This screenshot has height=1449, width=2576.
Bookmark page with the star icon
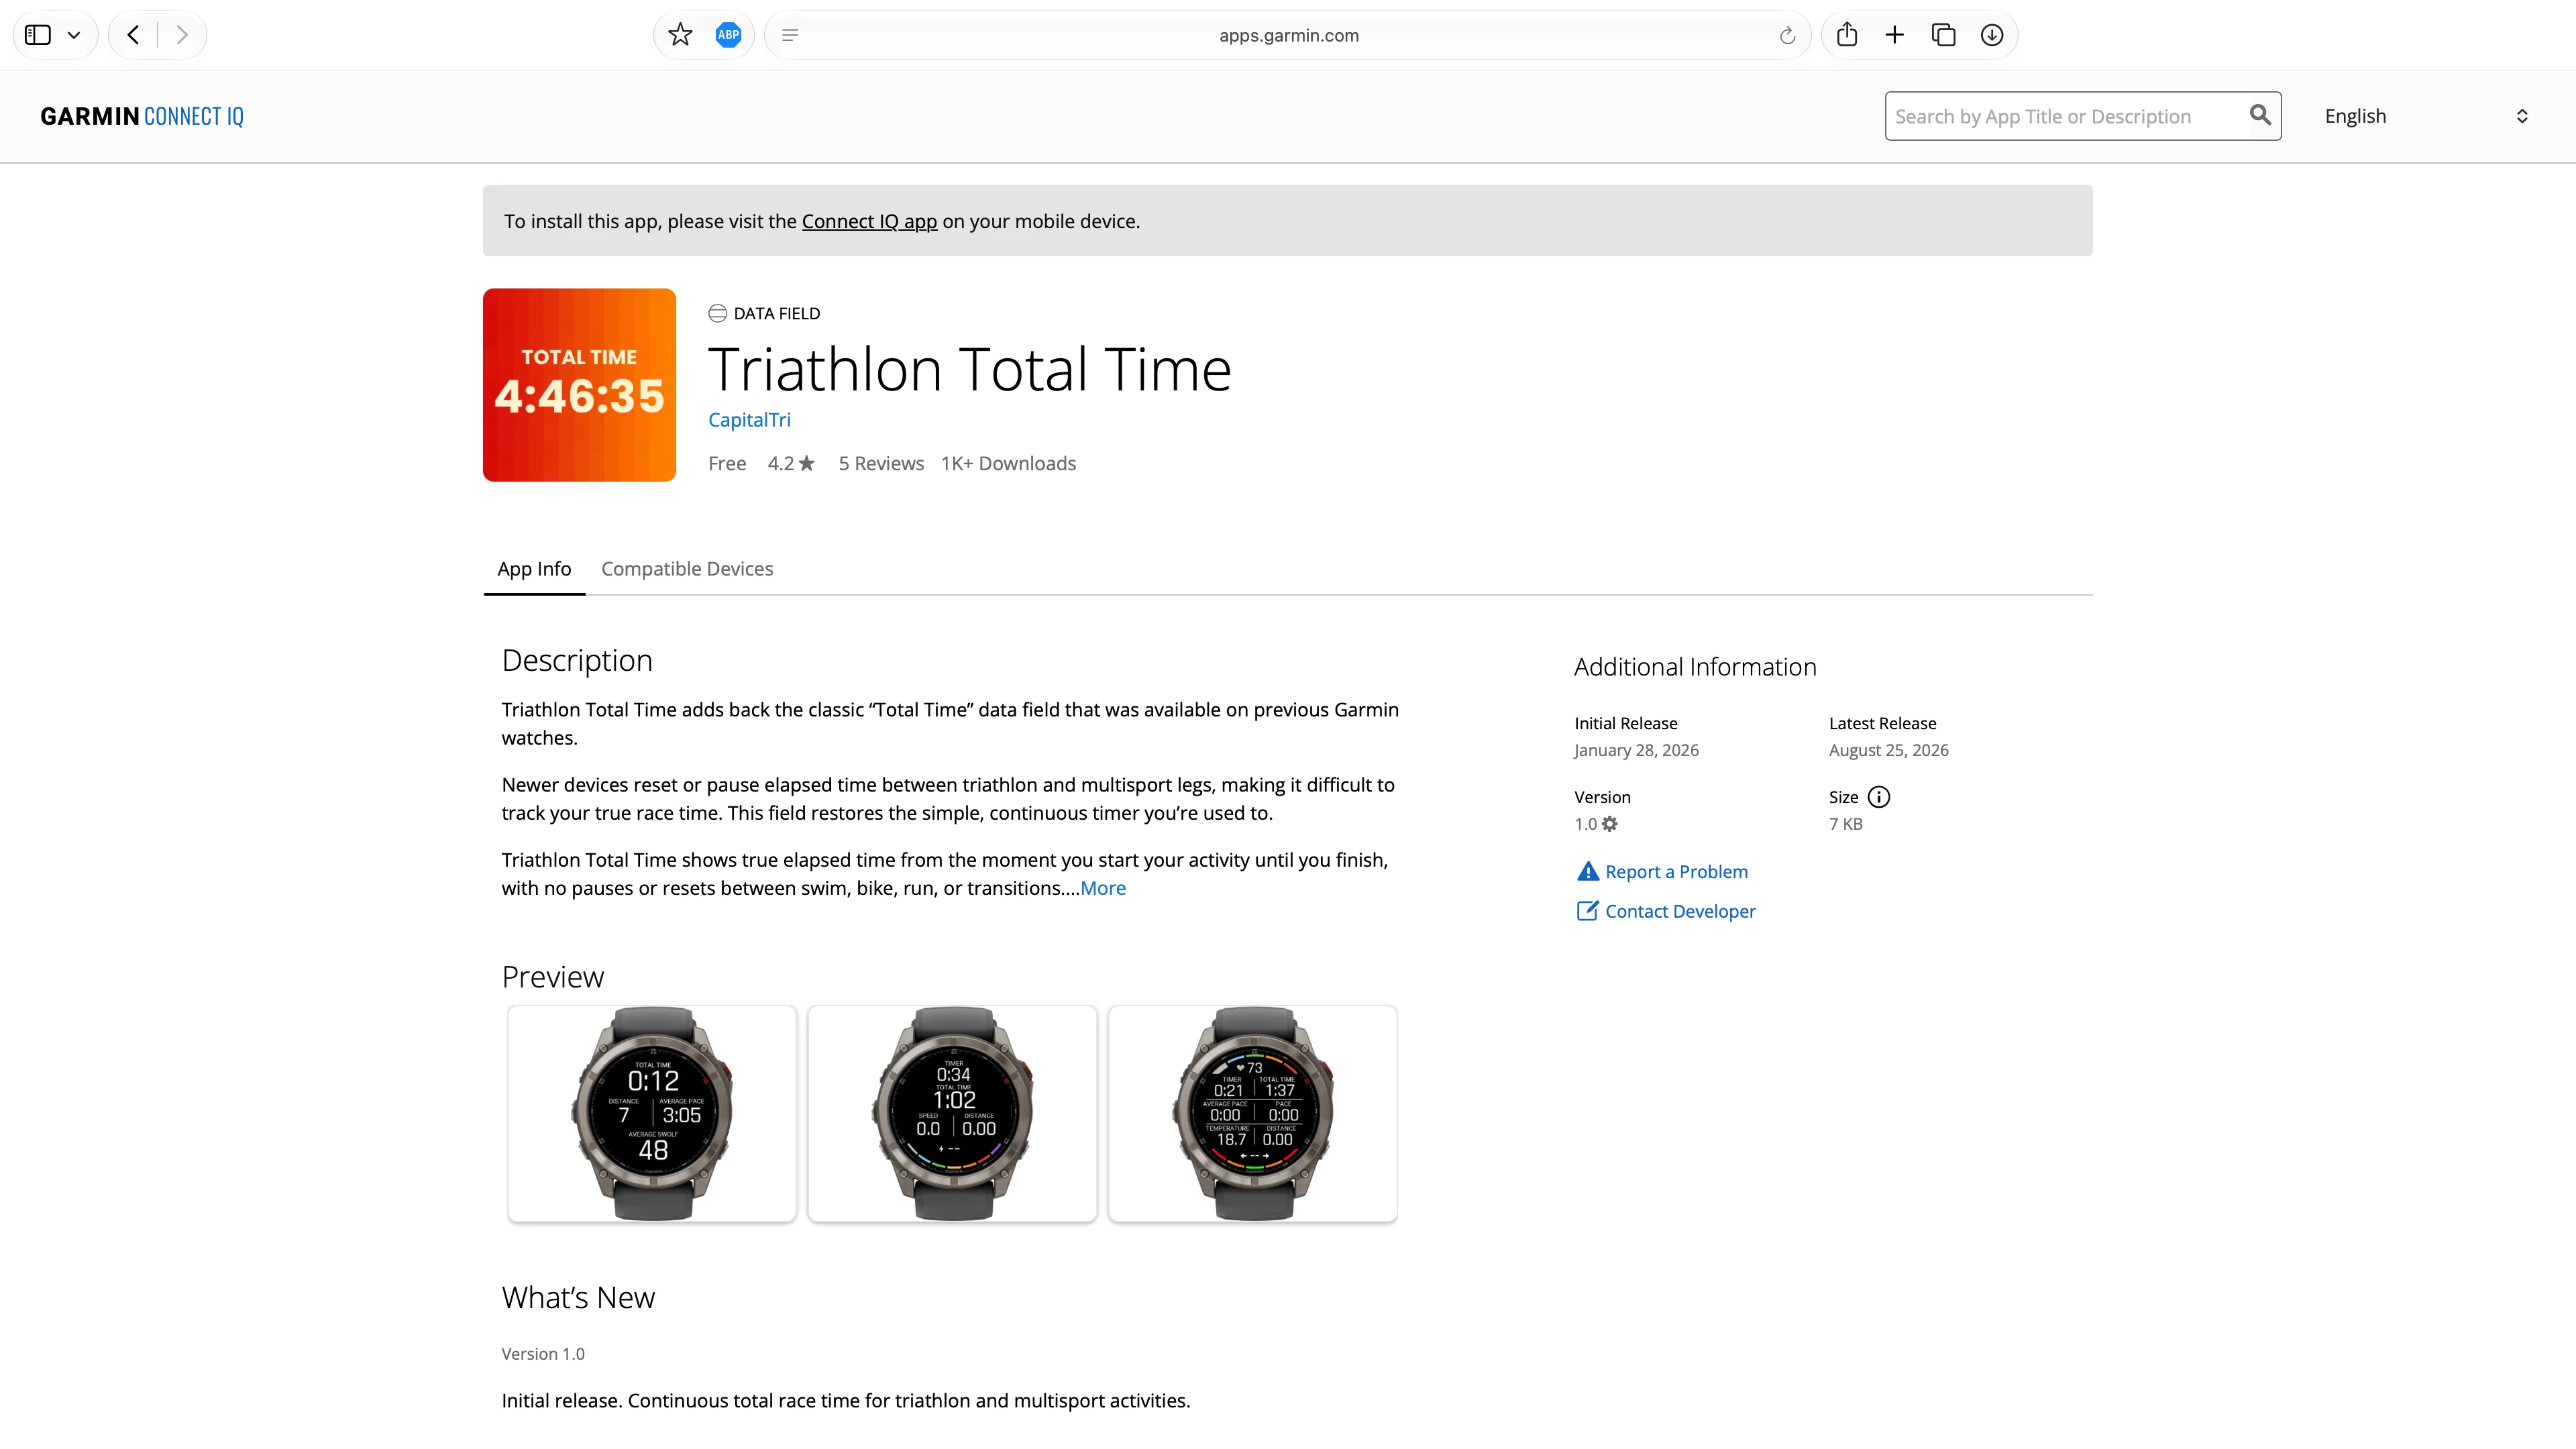click(x=680, y=35)
